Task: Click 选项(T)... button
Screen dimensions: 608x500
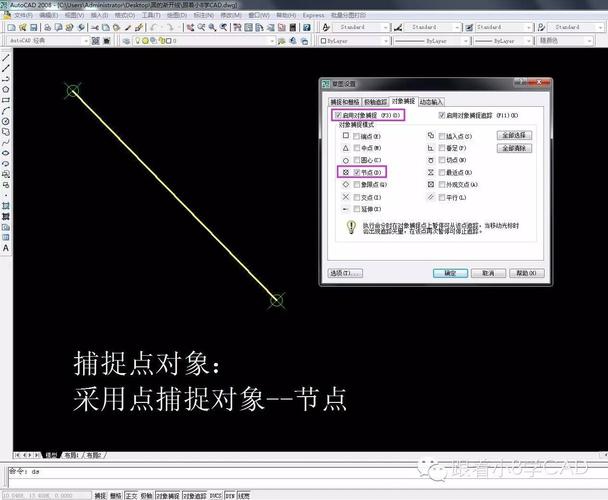Action: point(345,273)
